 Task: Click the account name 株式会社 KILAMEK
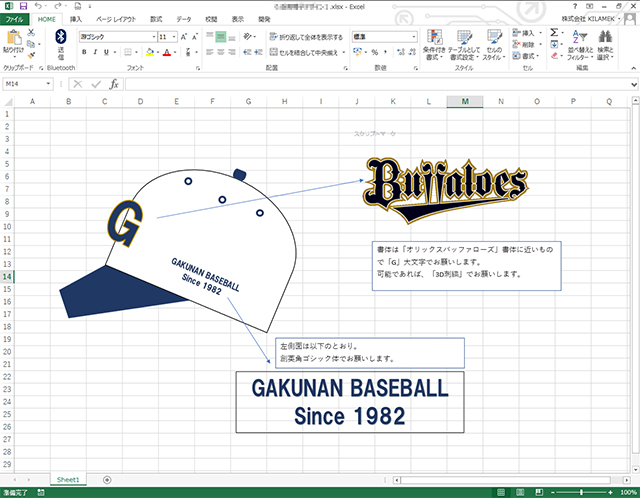click(x=588, y=19)
